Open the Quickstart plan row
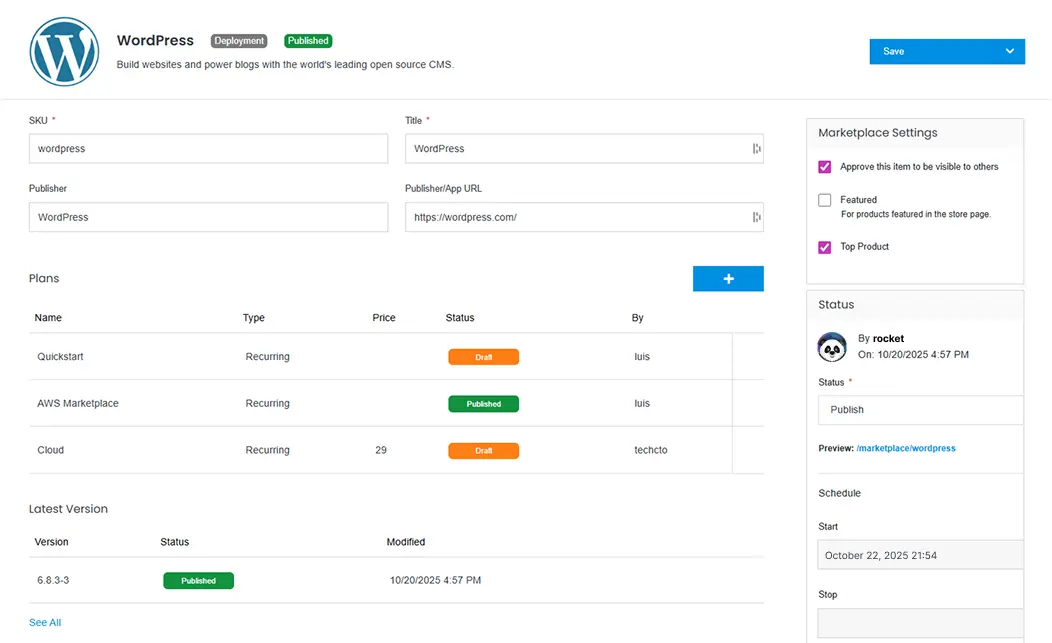 pos(396,357)
